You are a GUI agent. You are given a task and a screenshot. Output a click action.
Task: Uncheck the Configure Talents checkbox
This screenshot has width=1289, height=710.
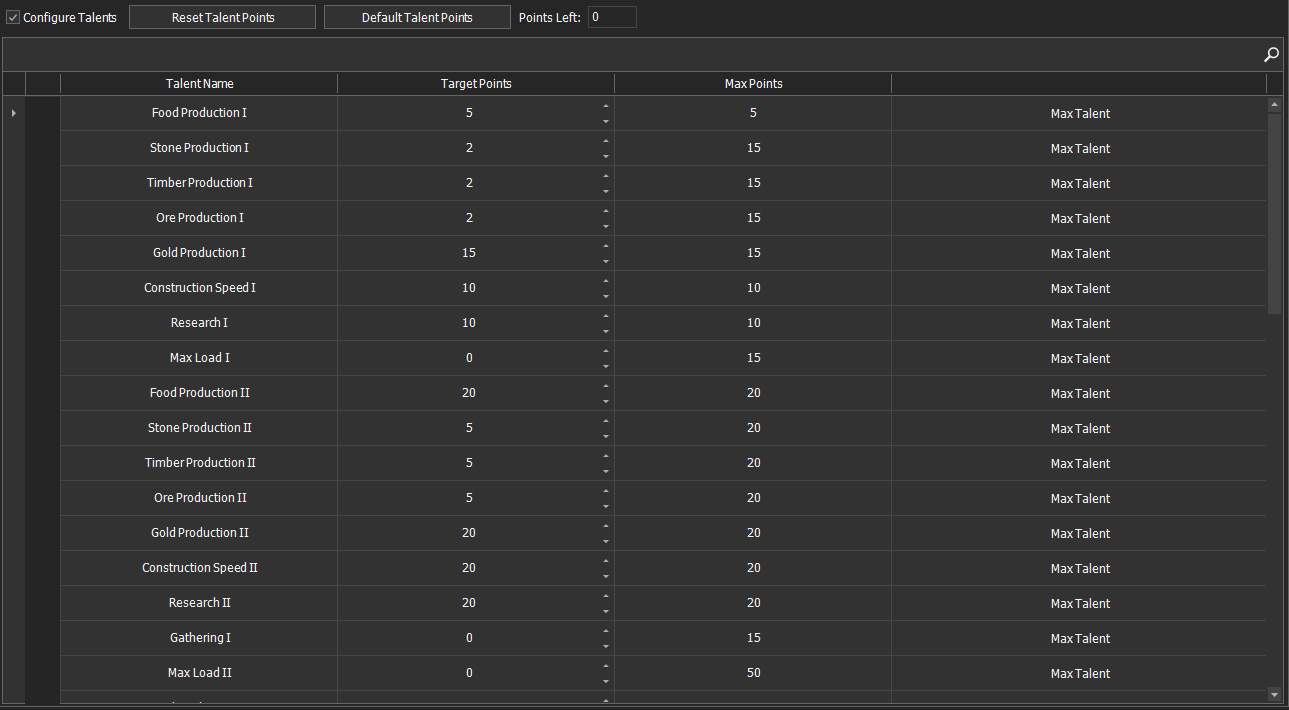tap(12, 16)
